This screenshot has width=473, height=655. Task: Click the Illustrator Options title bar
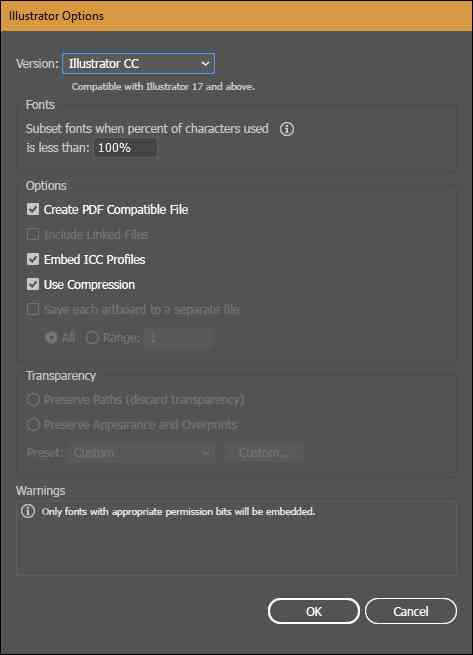[x=236, y=16]
